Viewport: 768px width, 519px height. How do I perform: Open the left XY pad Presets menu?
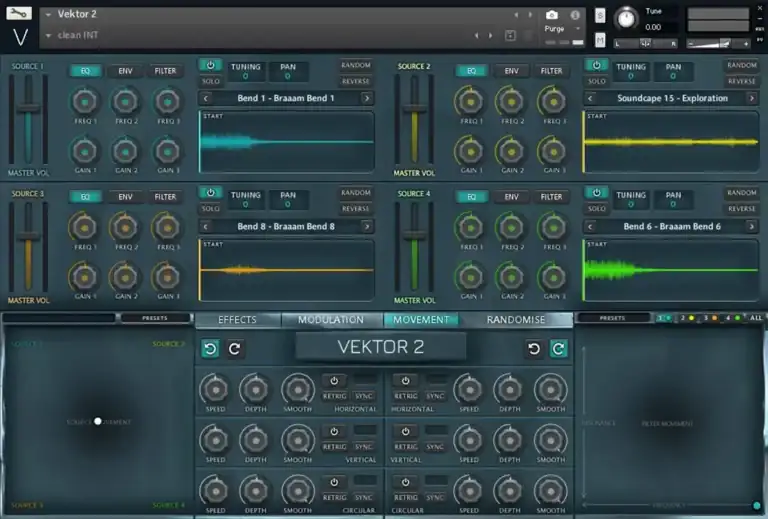pos(155,318)
